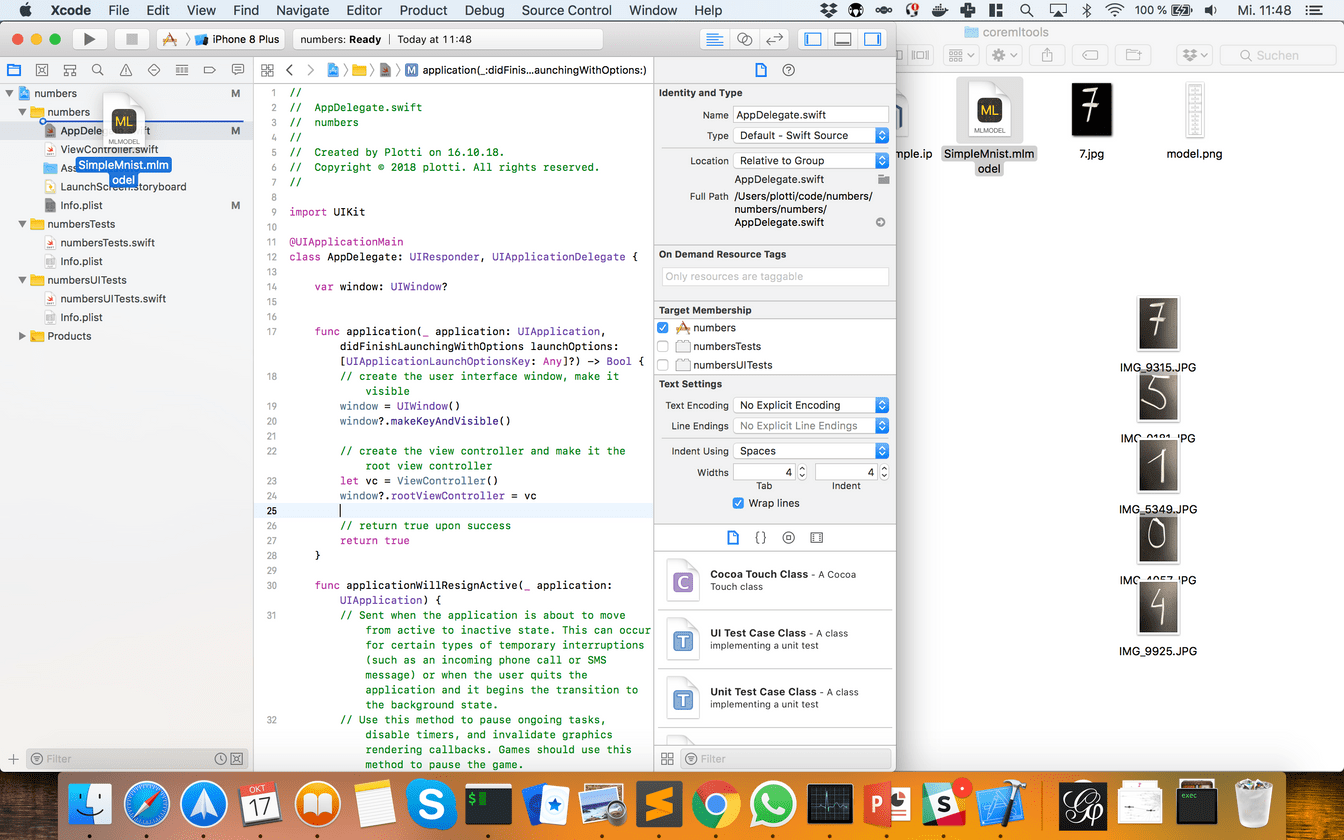The height and width of the screenshot is (840, 1344).
Task: Check numbersUITests target membership
Action: (x=662, y=364)
